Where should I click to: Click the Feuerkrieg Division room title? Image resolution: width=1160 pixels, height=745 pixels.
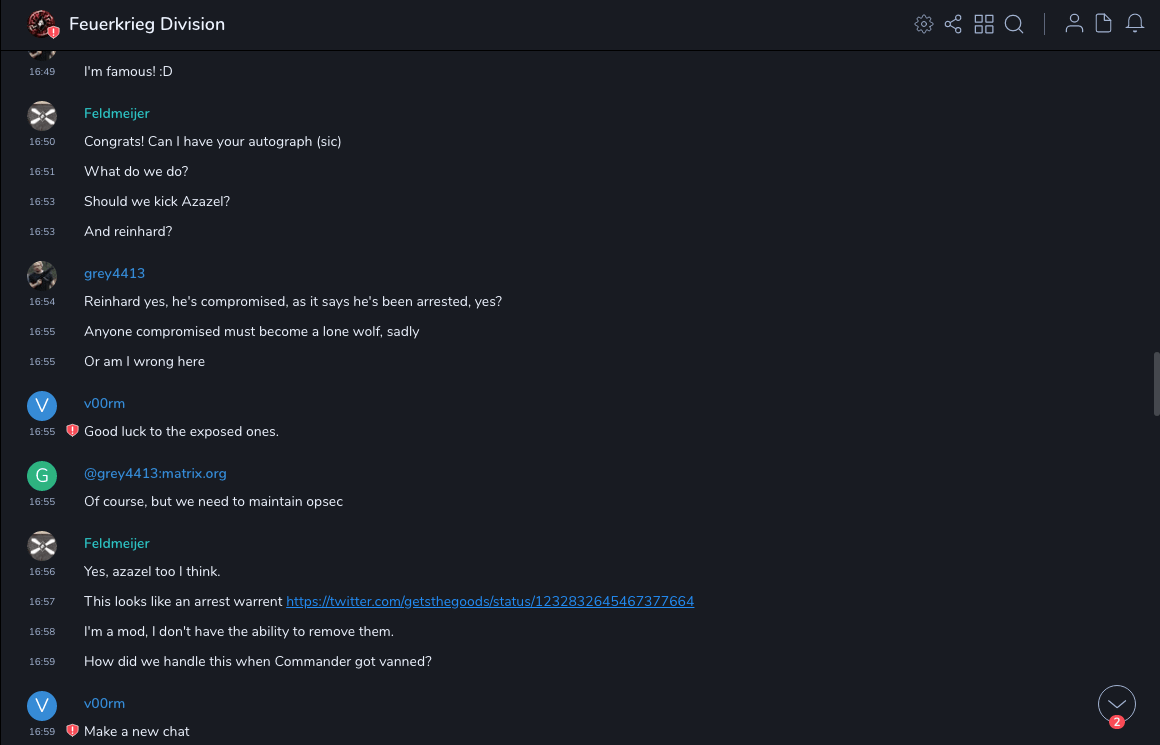click(147, 24)
